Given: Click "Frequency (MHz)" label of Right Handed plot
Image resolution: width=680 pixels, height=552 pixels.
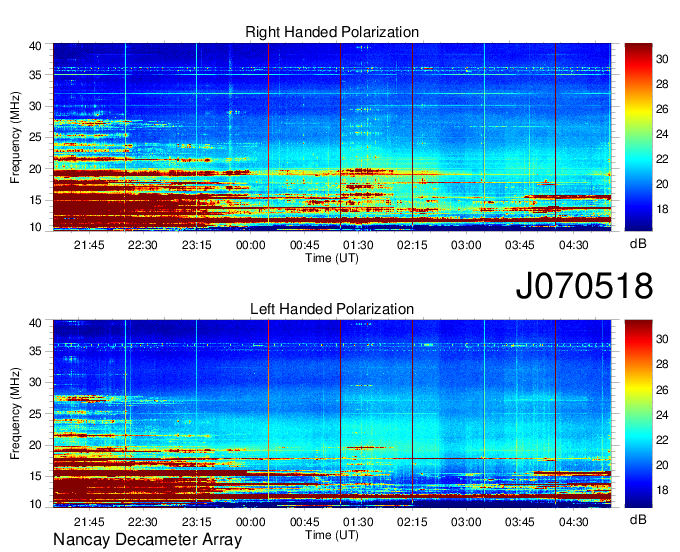Looking at the screenshot, I should pyautogui.click(x=15, y=137).
